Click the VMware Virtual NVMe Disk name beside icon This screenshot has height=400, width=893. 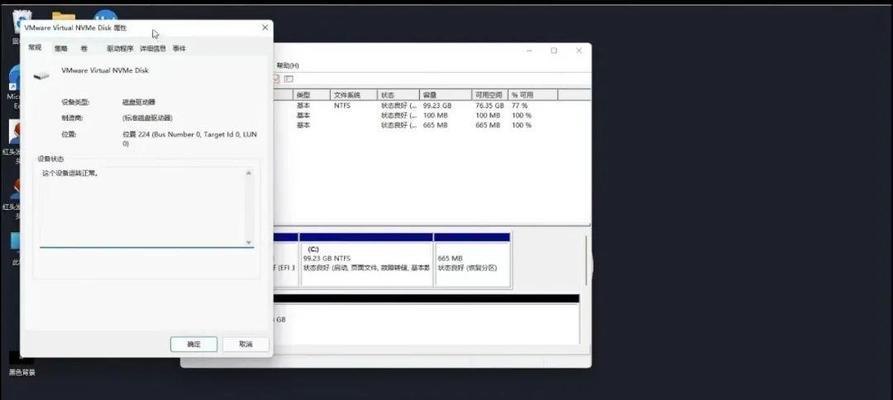105,71
